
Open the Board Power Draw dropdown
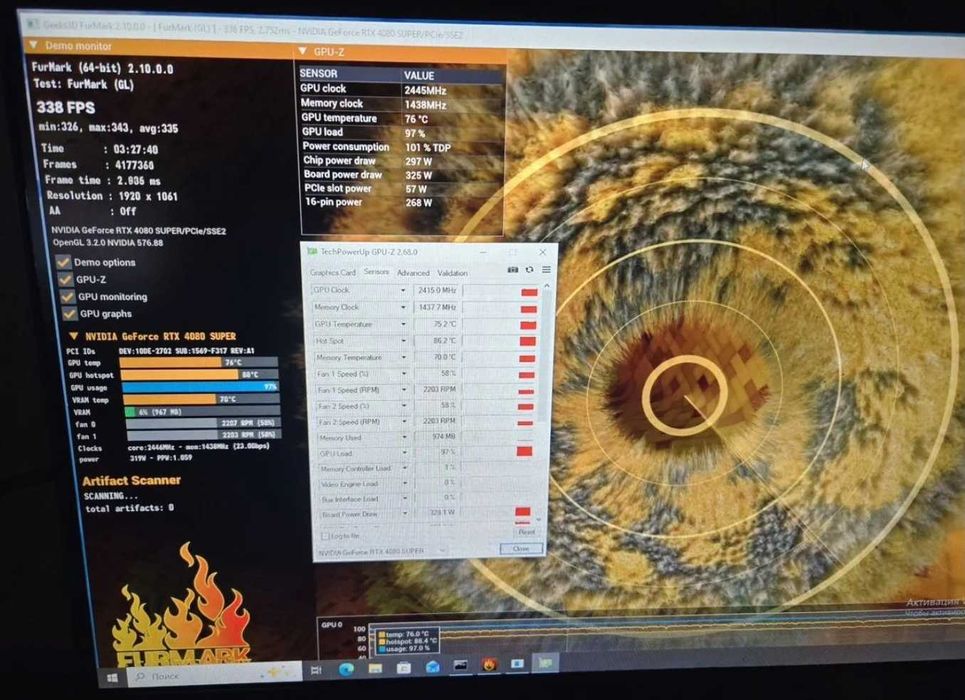pyautogui.click(x=406, y=513)
